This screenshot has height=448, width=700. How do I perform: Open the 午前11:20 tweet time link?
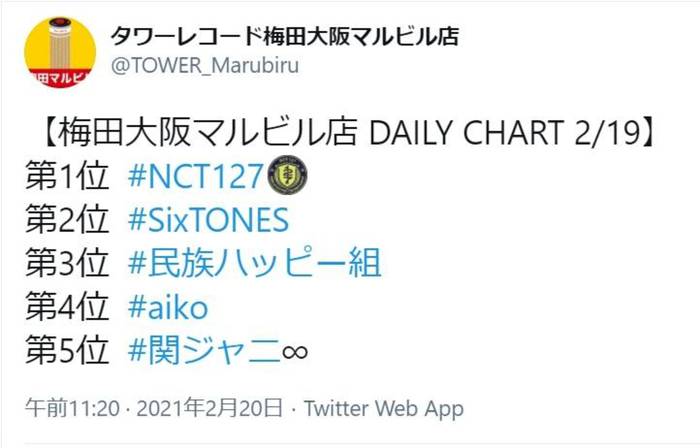72,408
